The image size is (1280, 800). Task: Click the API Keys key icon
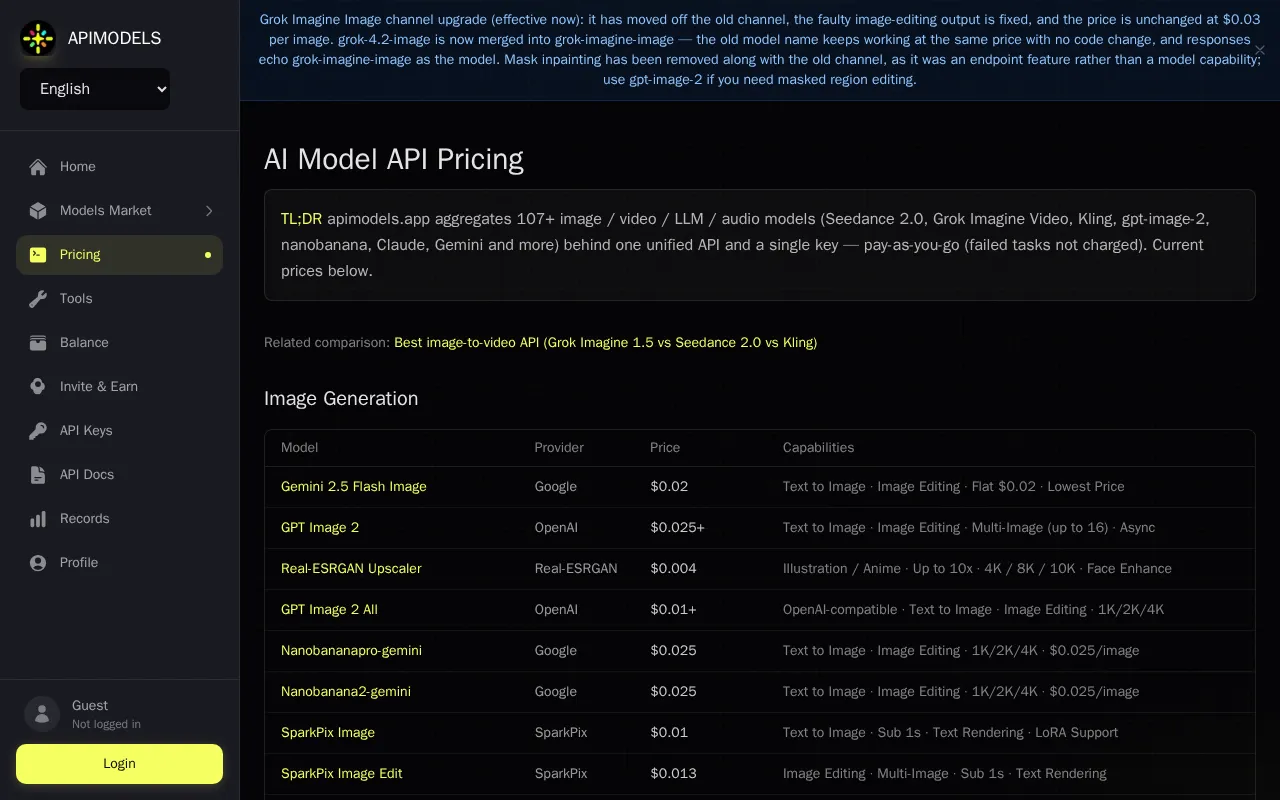38,431
